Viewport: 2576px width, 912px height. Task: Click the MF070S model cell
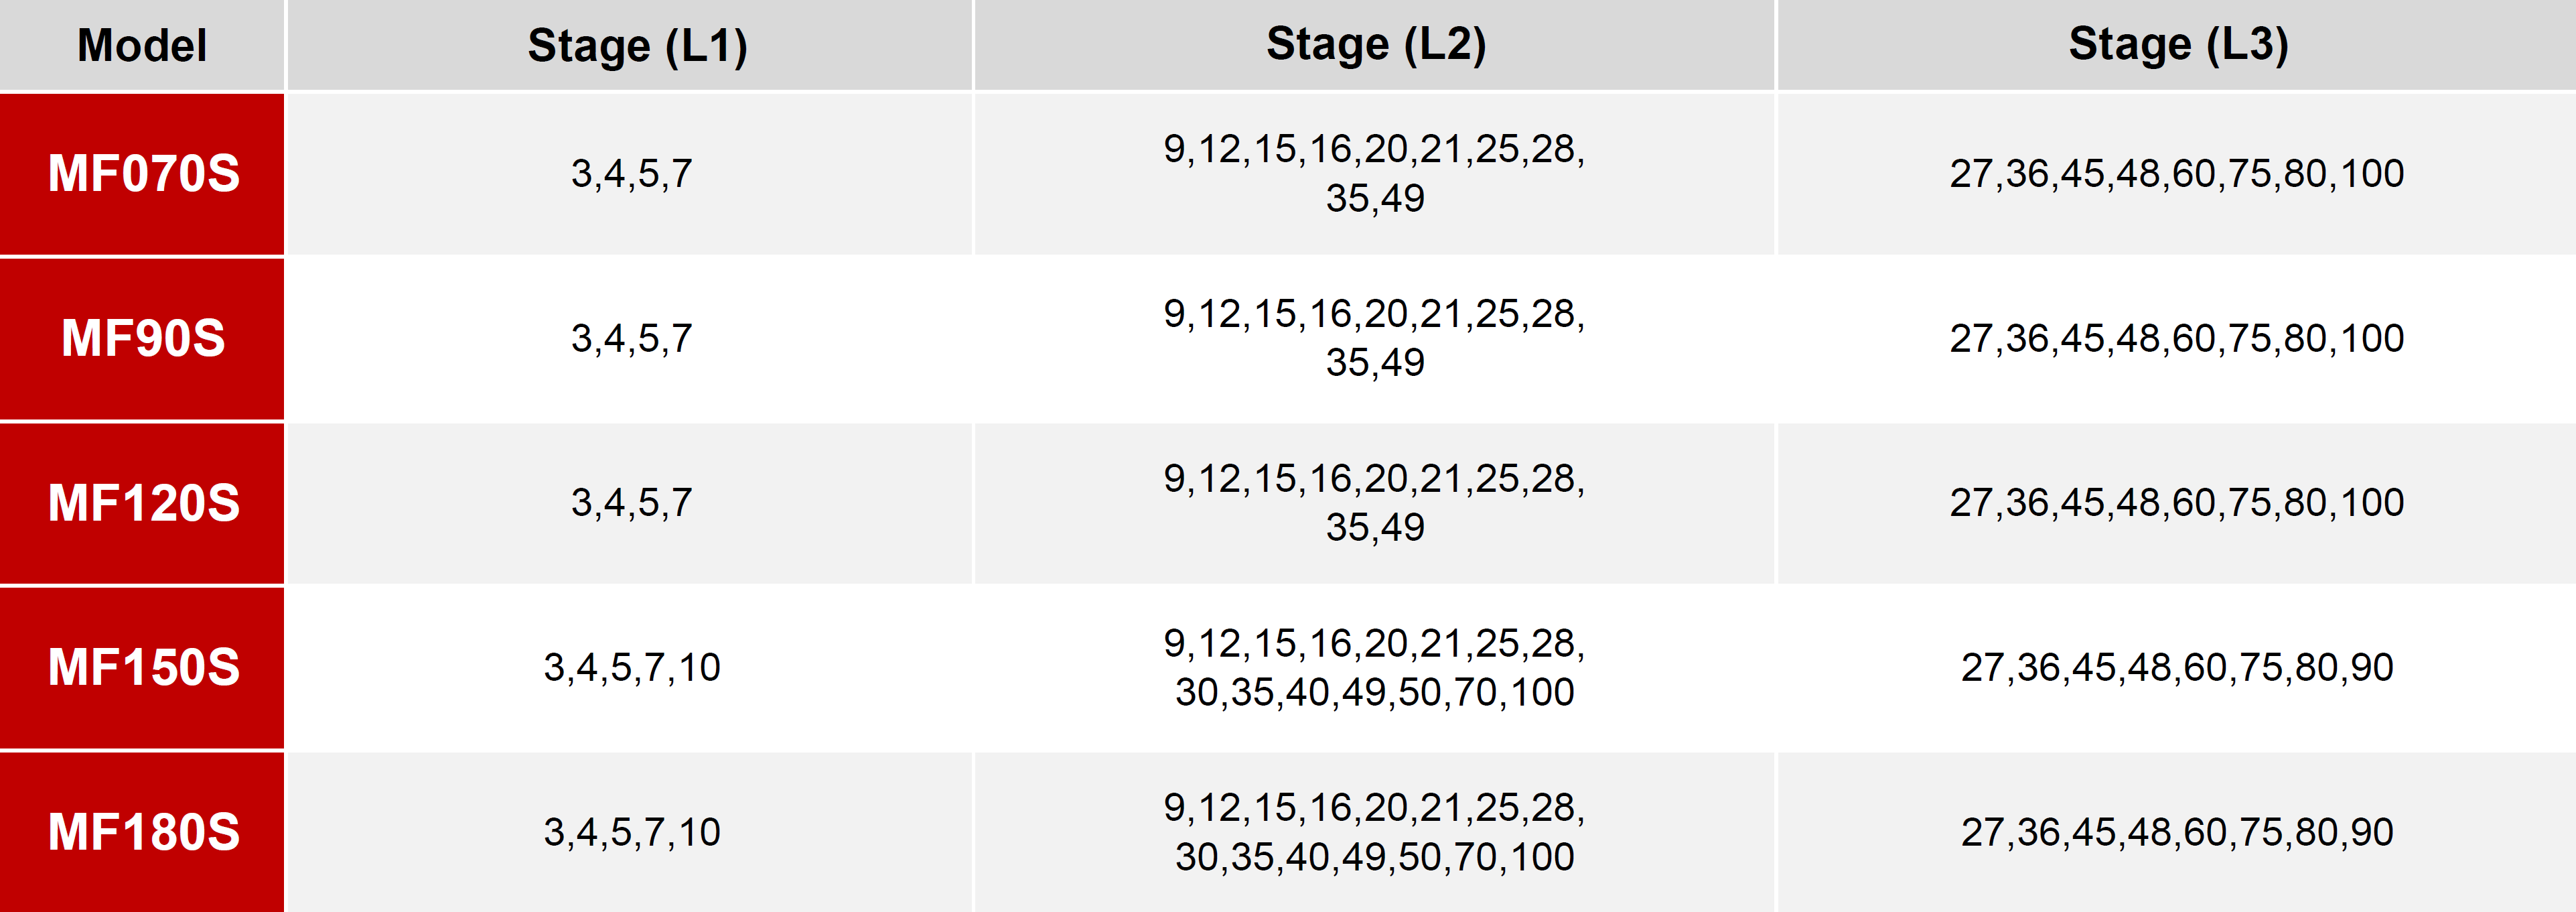[x=142, y=174]
